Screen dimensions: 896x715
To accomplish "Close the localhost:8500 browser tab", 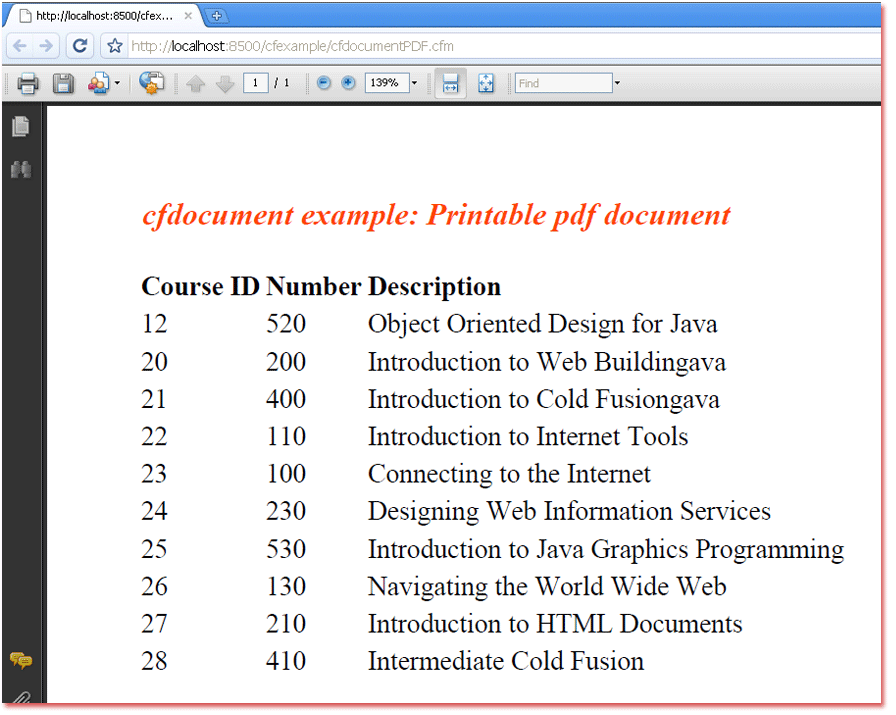I will pyautogui.click(x=187, y=16).
